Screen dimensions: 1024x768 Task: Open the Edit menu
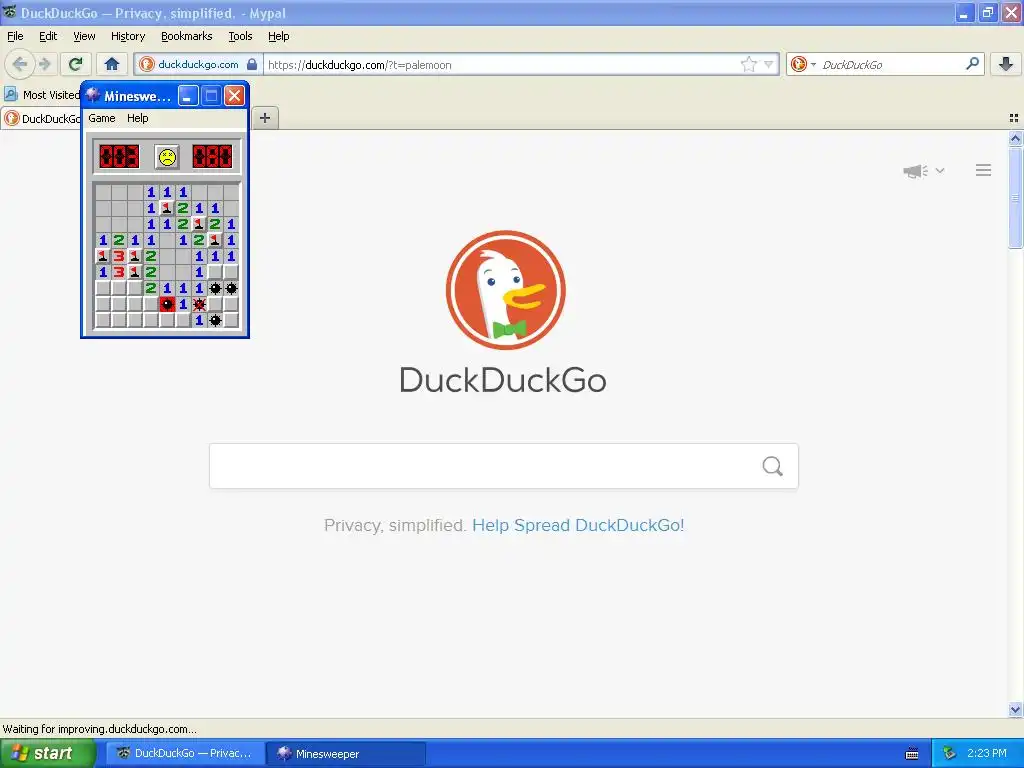[48, 36]
